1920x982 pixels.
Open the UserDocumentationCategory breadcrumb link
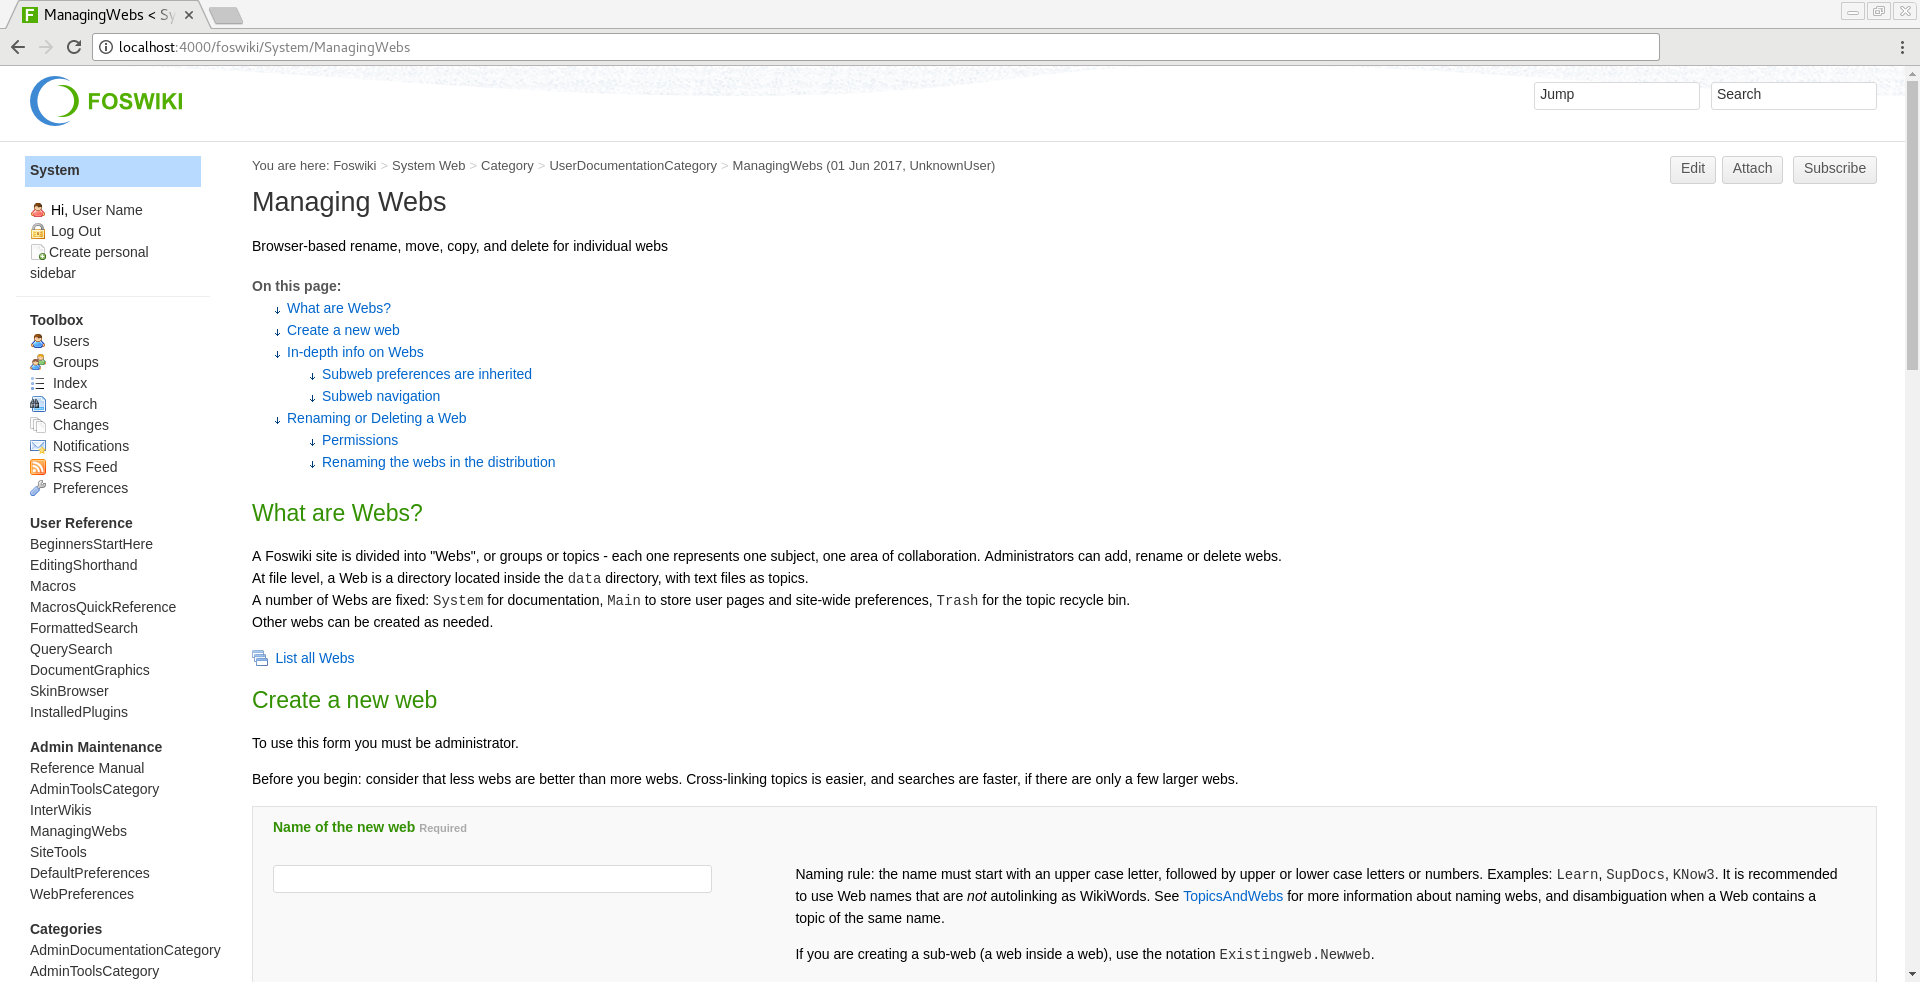pos(633,166)
